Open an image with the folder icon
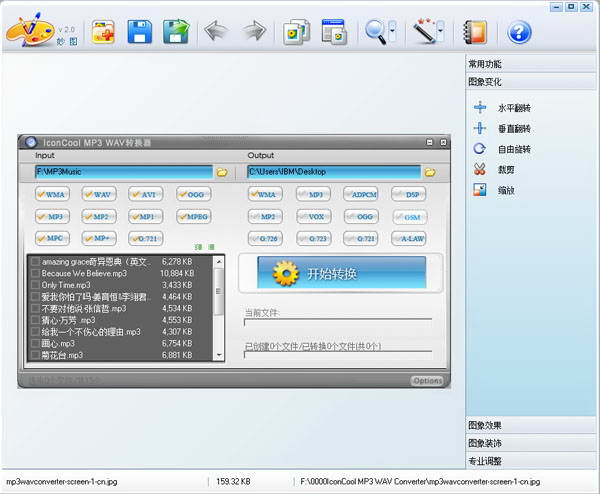 pyautogui.click(x=103, y=32)
